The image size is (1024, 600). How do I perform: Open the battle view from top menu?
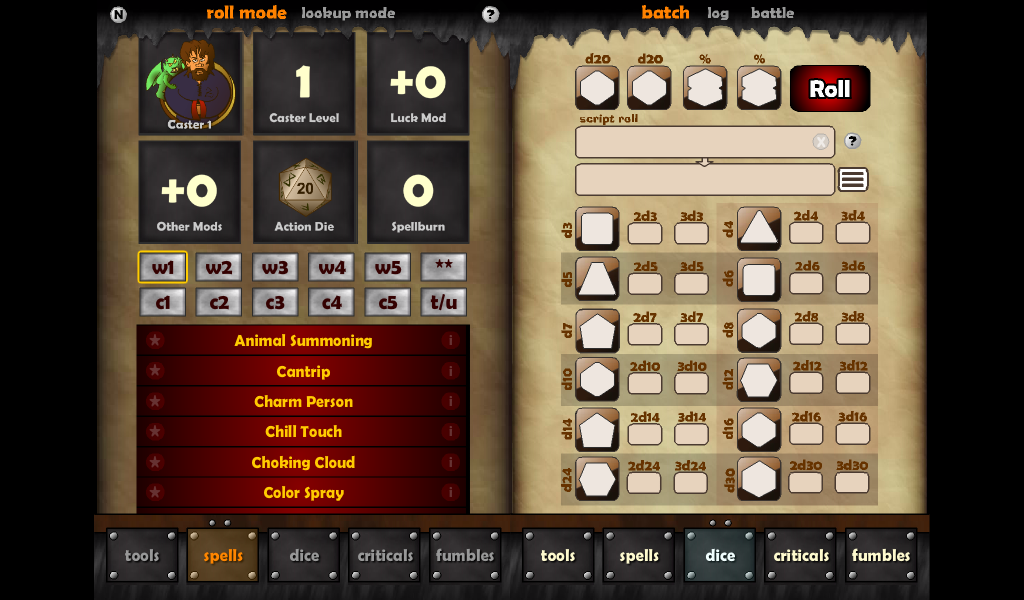pyautogui.click(x=772, y=14)
